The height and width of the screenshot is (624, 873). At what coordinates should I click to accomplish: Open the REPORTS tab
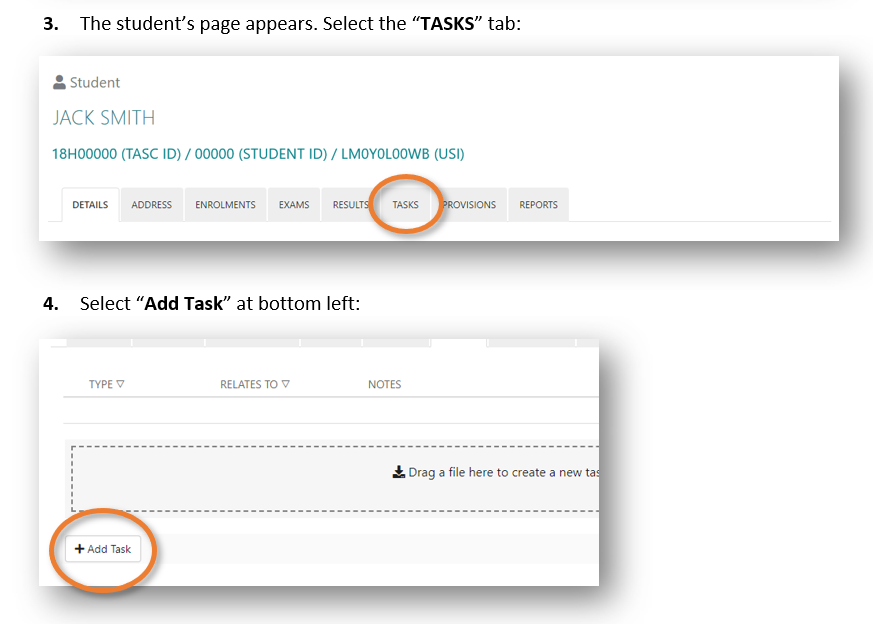[538, 205]
